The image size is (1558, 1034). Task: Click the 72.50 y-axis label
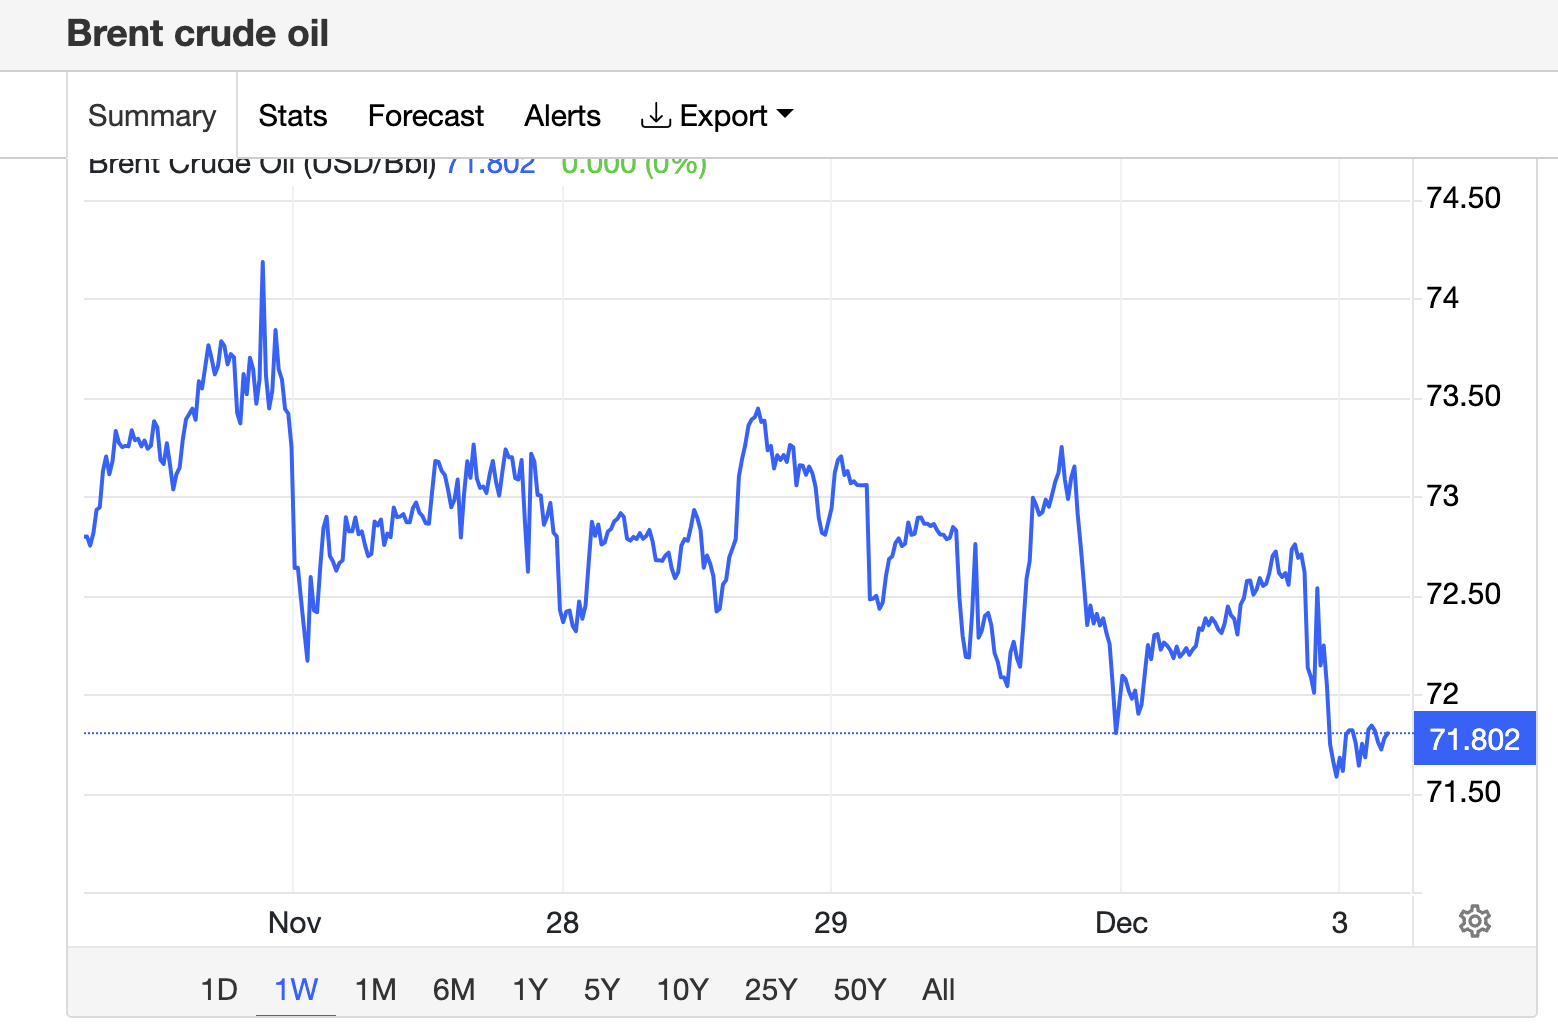tap(1463, 594)
